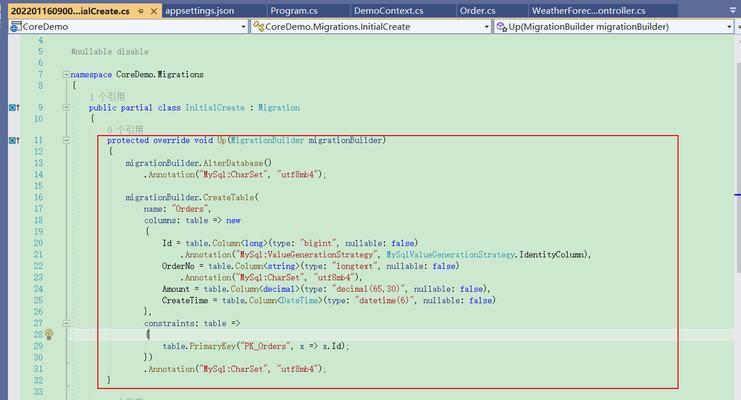Viewport: 741px width, 400px height.
Task: Click the vertical scrollbar thumb of the editor
Action: [738, 168]
